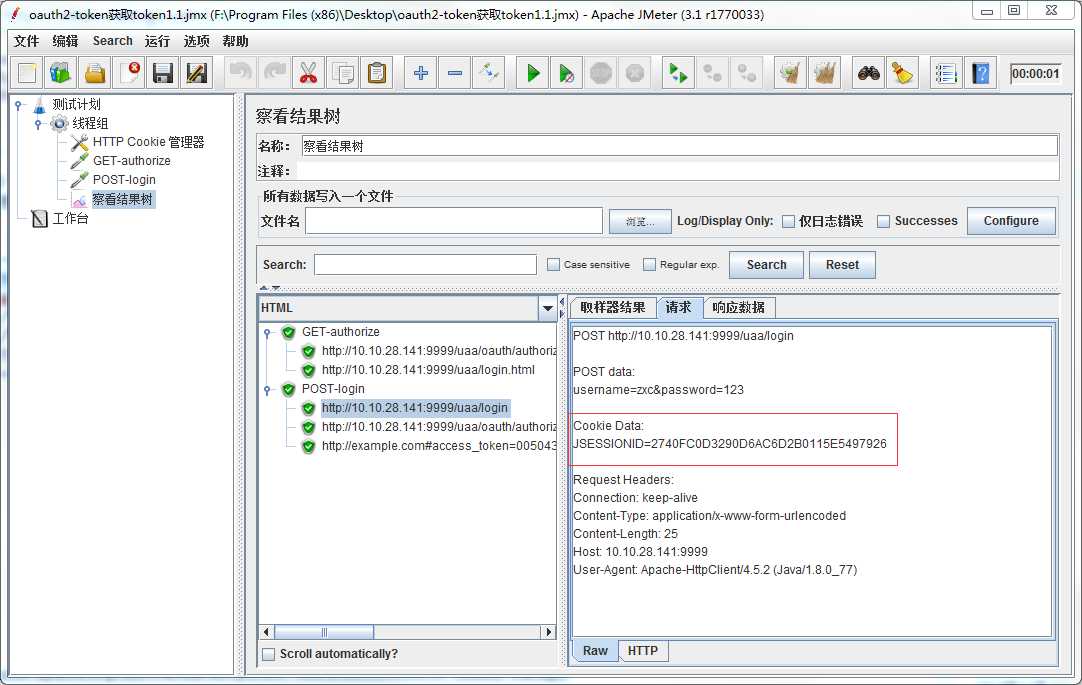Viewport: 1082px width, 685px height.
Task: Select GET-authorize sampler in test plan tree
Action: (x=131, y=161)
